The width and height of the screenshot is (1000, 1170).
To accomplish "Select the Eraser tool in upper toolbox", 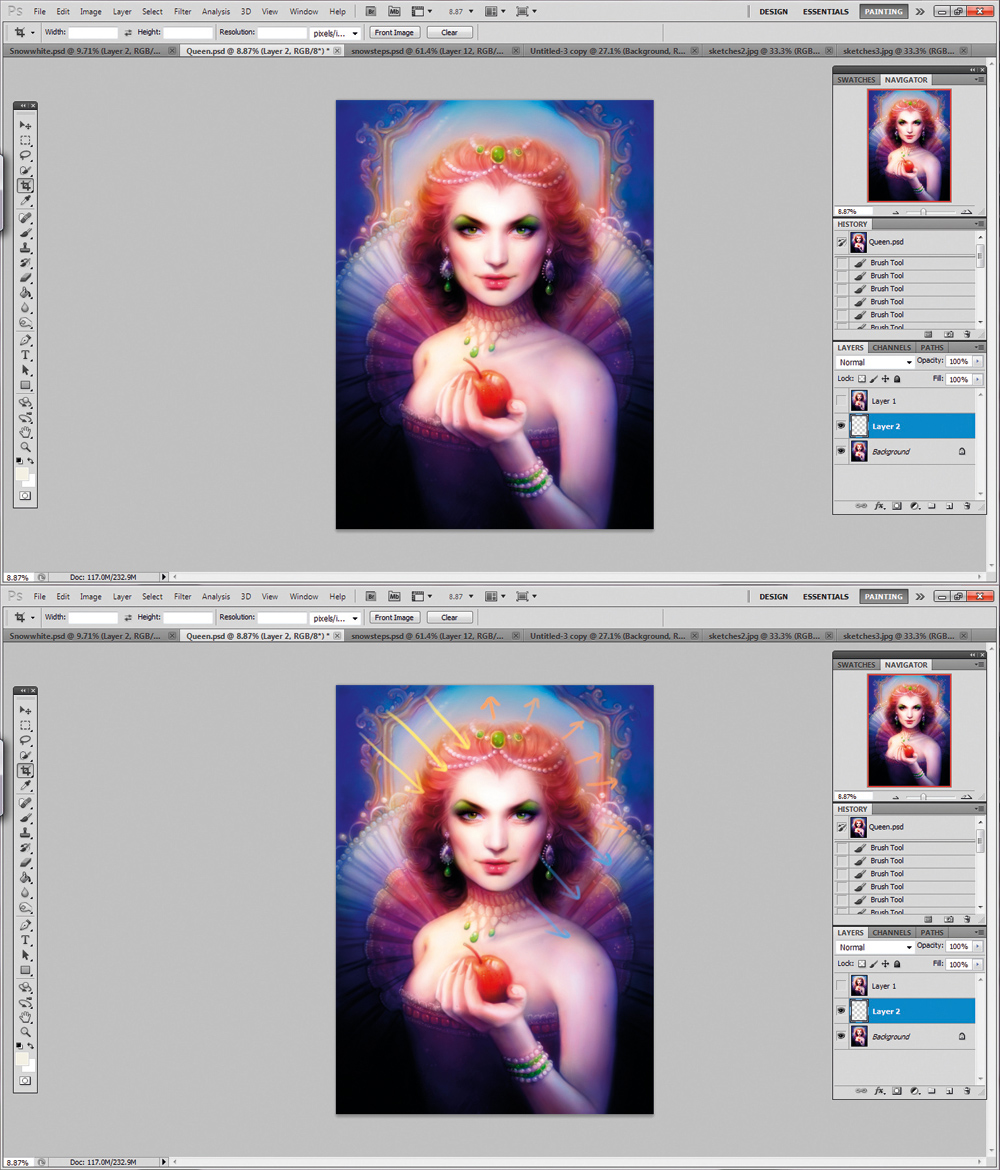I will 25,278.
